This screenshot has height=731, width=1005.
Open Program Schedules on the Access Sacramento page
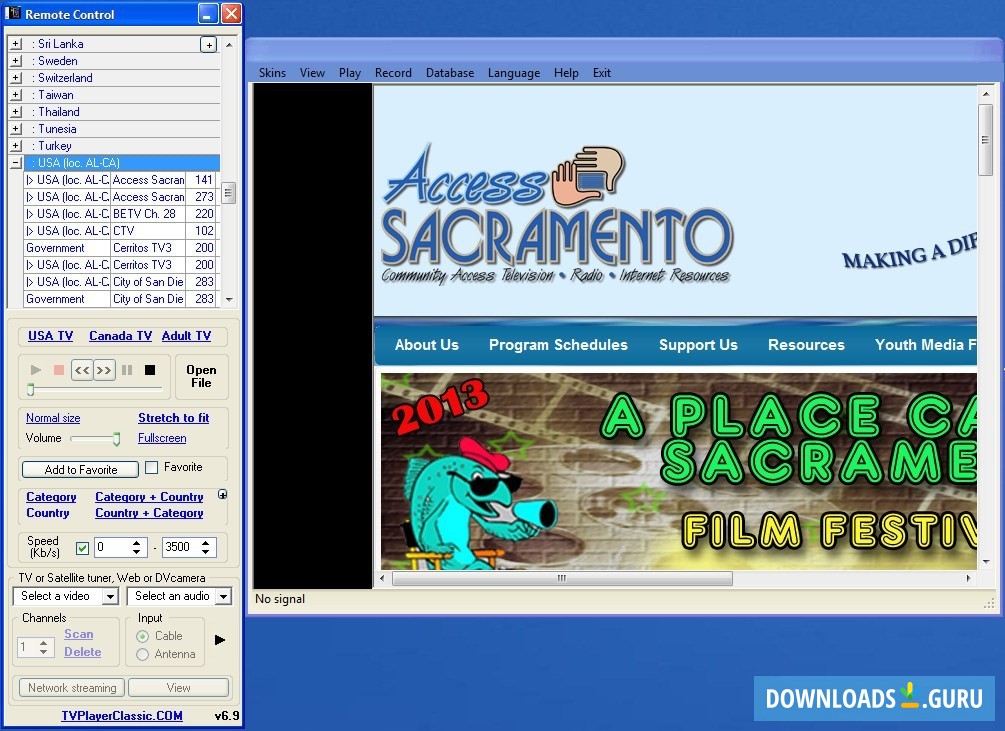click(x=558, y=345)
